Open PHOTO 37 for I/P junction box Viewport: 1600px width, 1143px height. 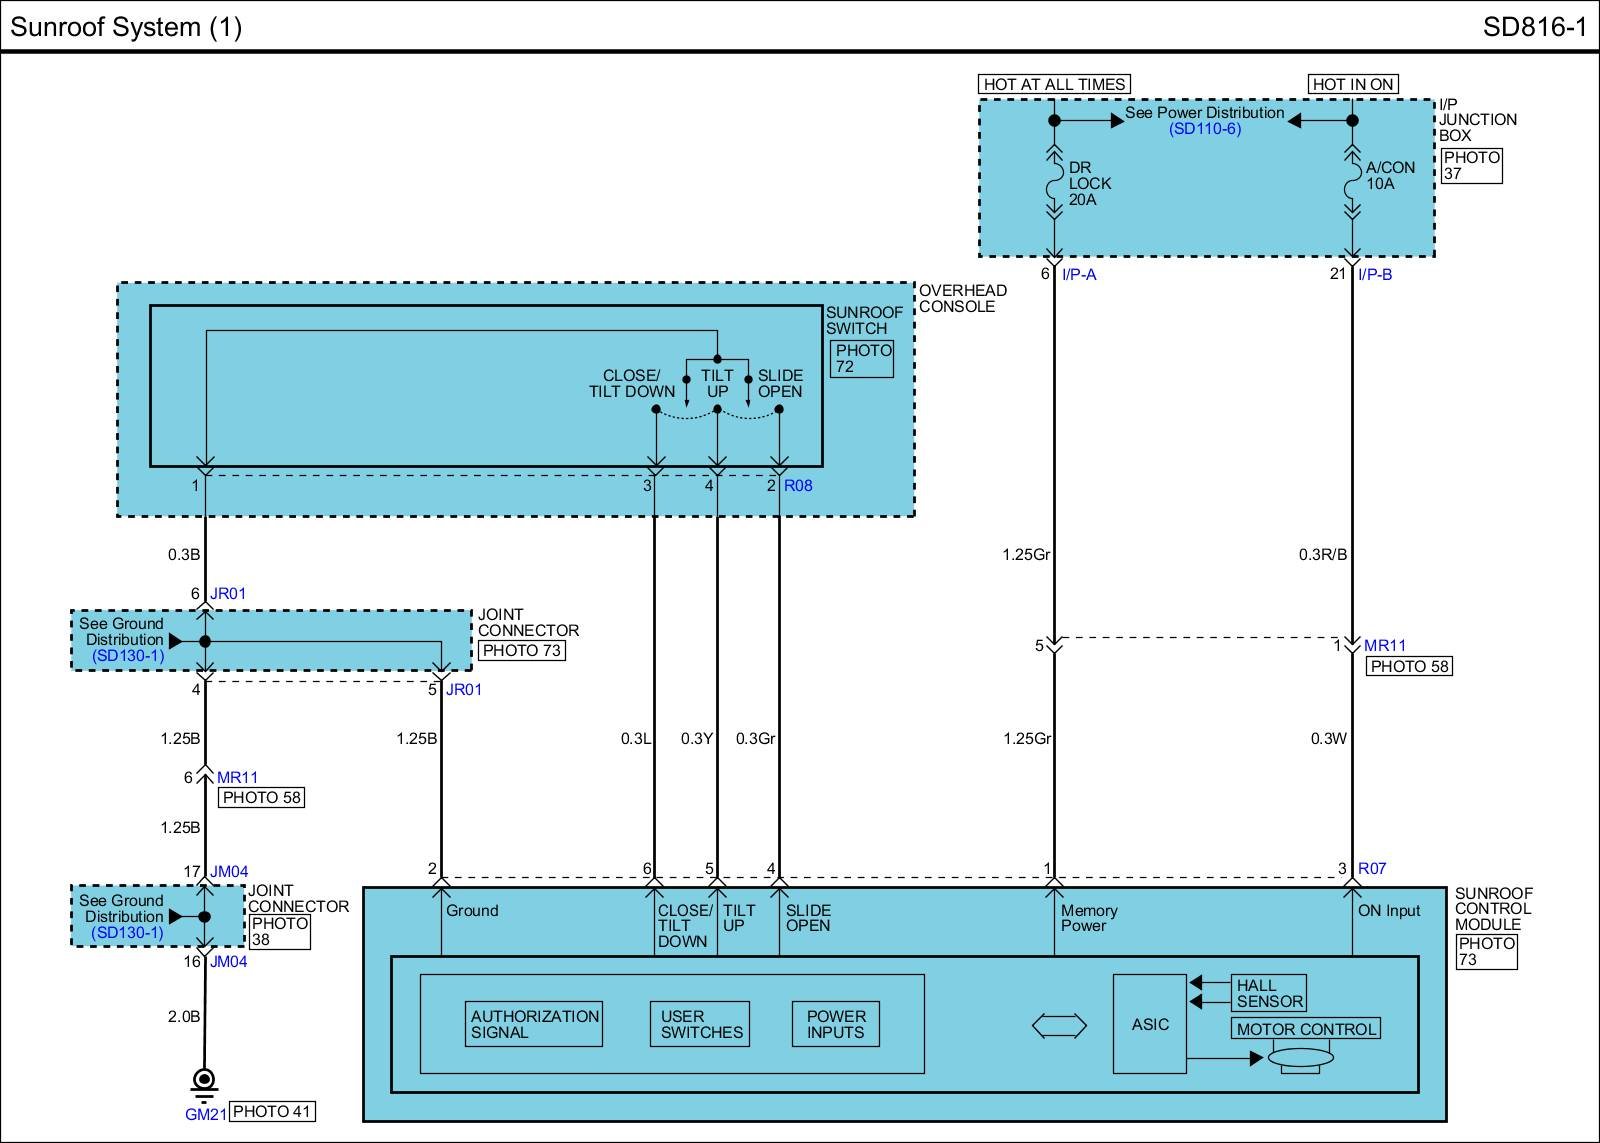pos(1471,165)
